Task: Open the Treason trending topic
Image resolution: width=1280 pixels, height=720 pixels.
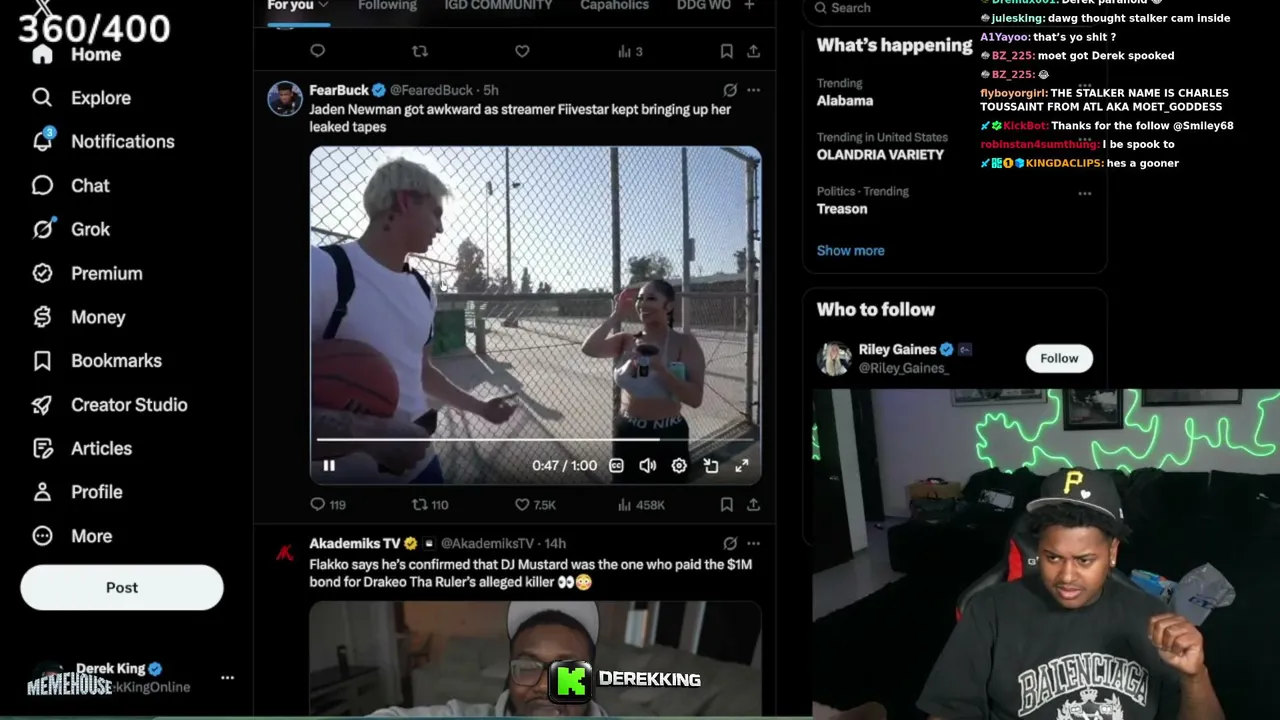Action: (x=842, y=209)
